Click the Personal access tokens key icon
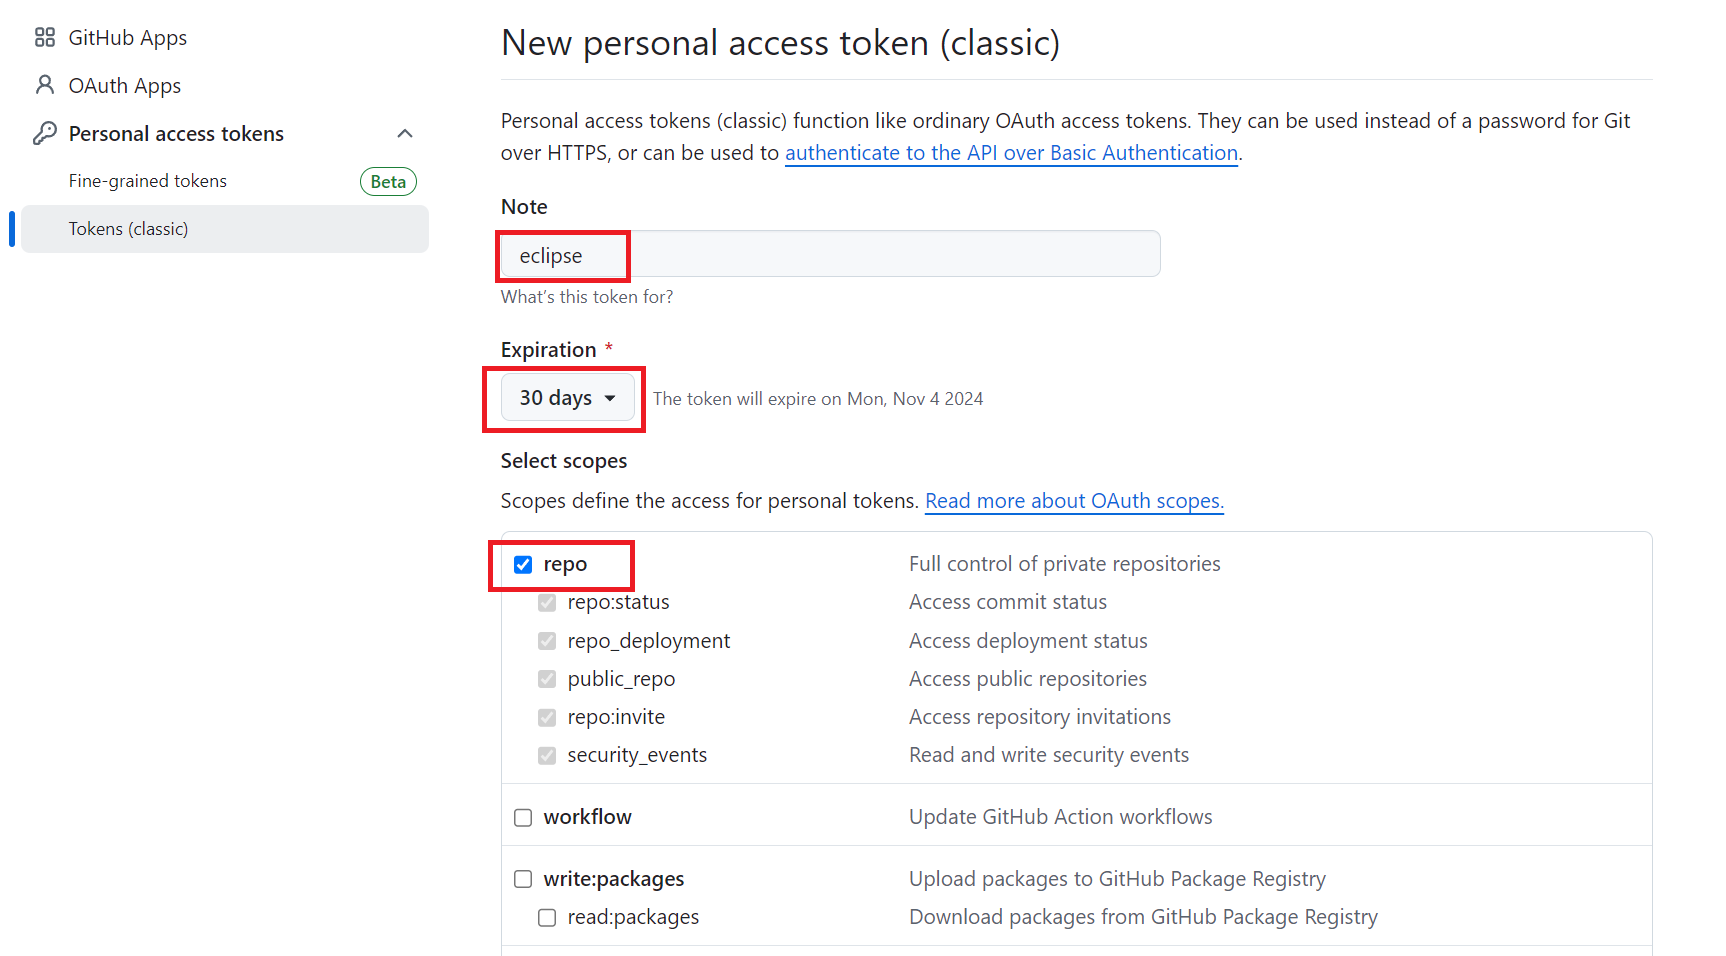Screen dimensions: 1726x956 click(45, 133)
